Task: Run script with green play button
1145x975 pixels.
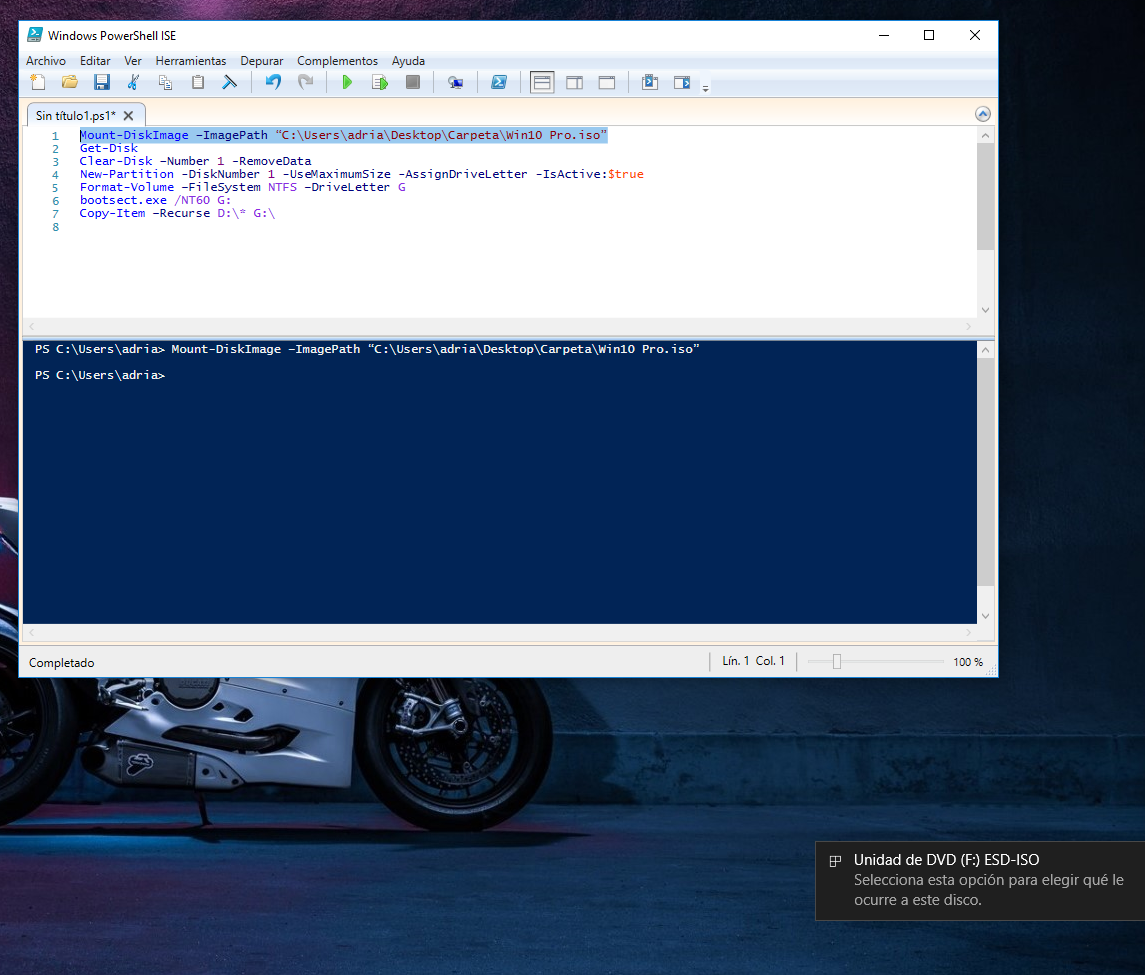Action: pyautogui.click(x=348, y=83)
